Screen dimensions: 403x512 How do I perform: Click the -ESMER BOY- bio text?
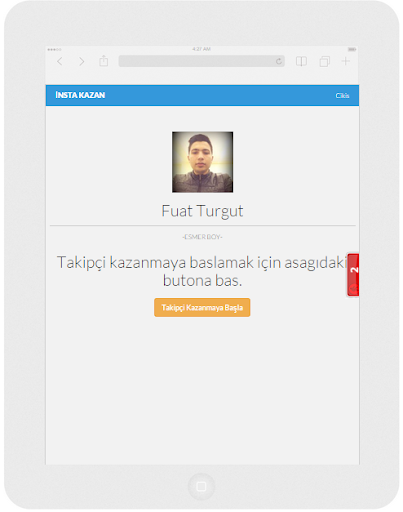202,237
